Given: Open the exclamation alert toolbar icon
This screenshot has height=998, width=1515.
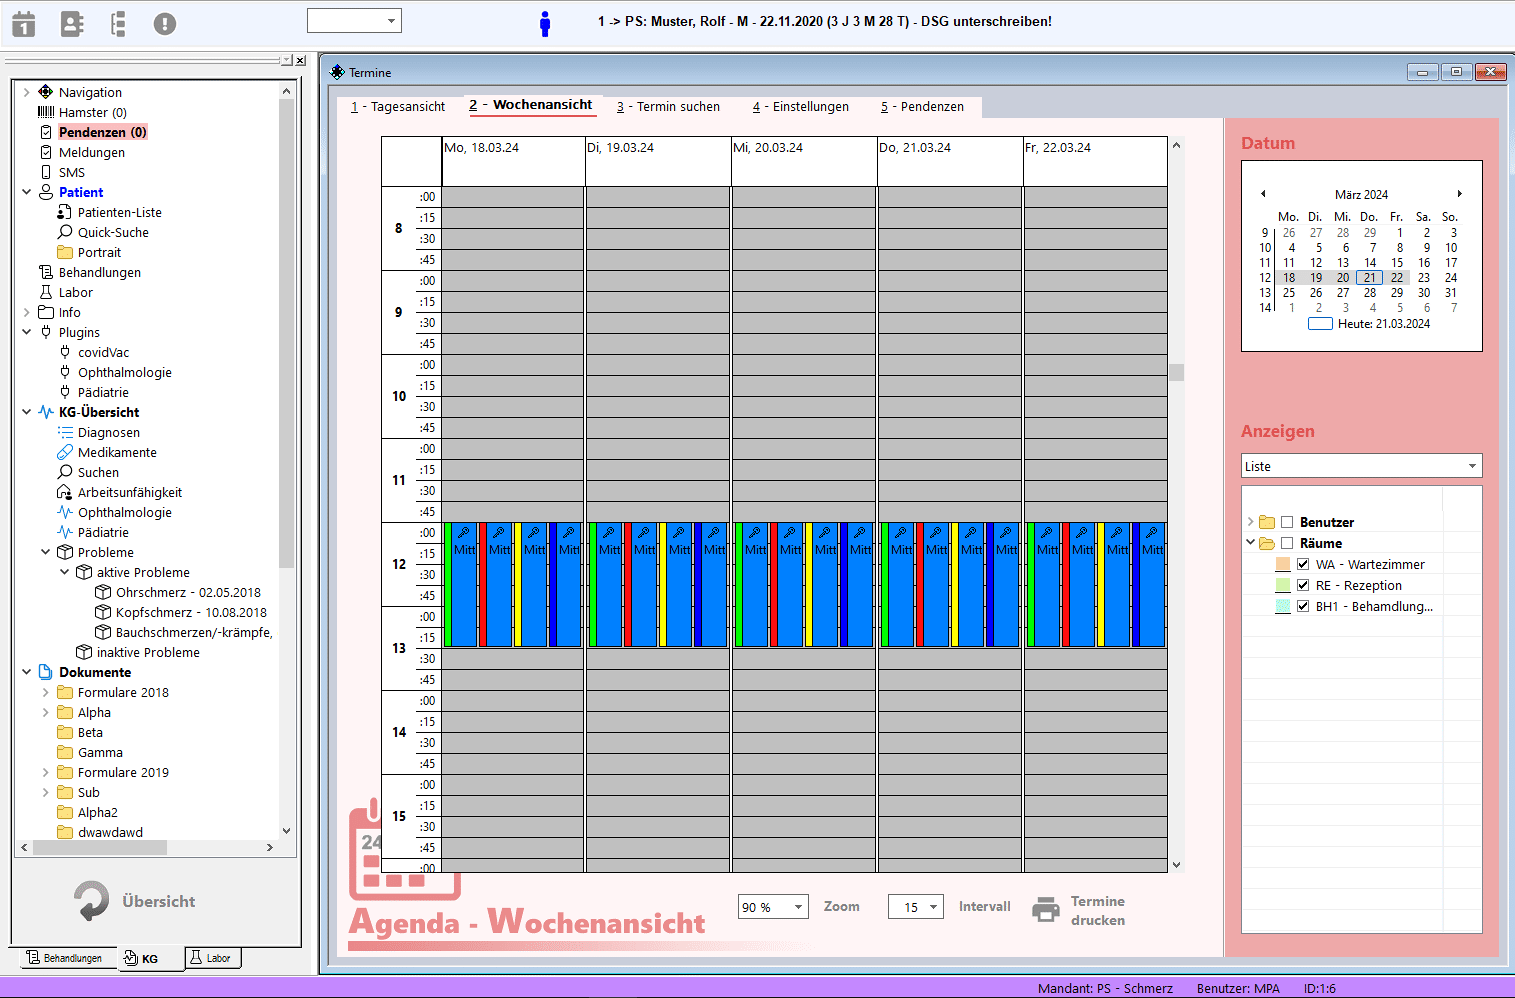Looking at the screenshot, I should [165, 24].
